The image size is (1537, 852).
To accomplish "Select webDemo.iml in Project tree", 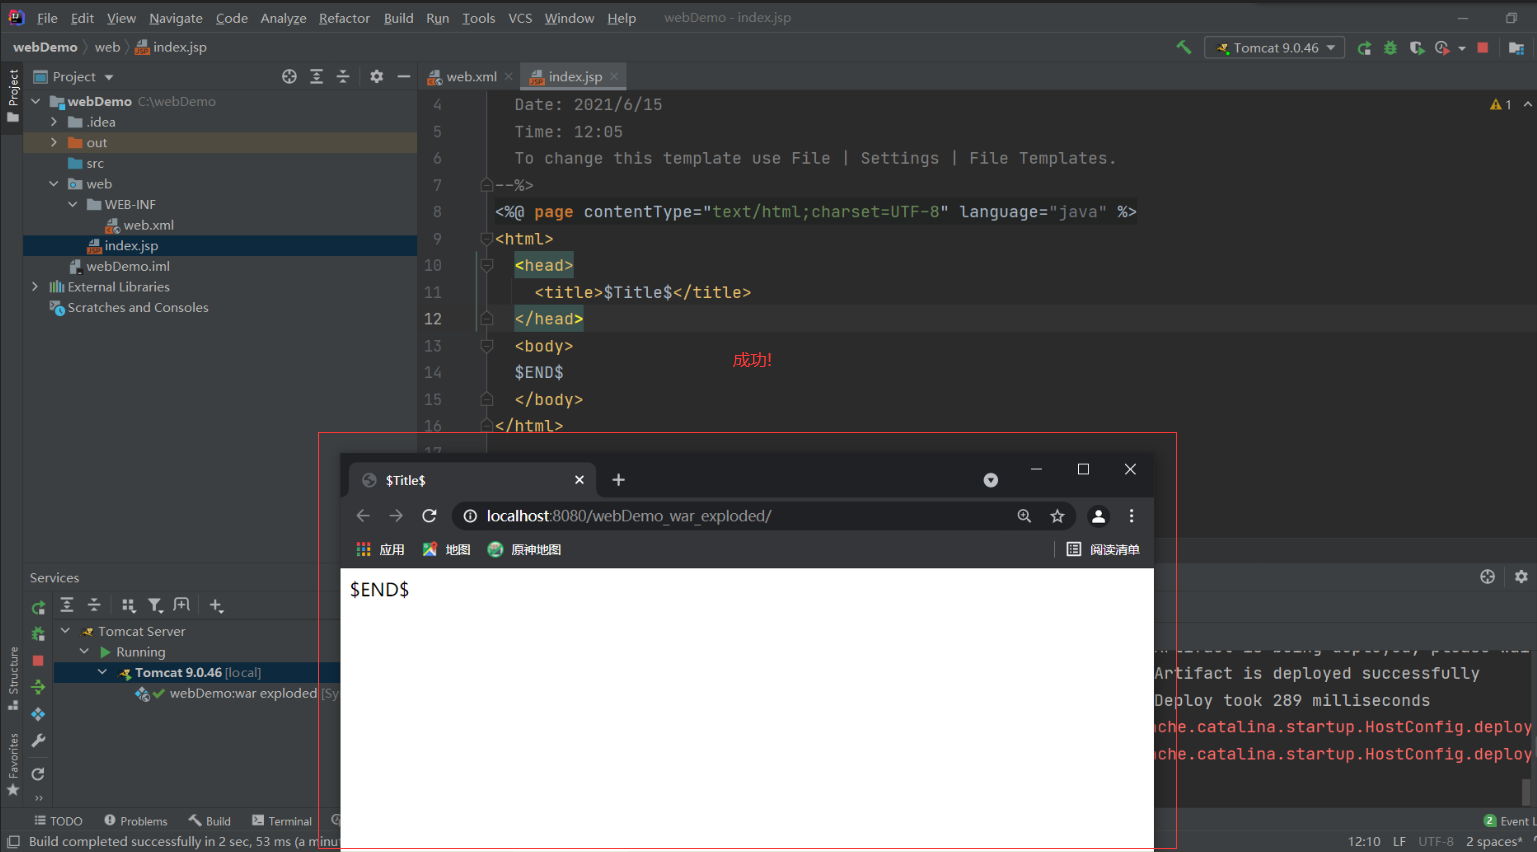I will coord(127,266).
